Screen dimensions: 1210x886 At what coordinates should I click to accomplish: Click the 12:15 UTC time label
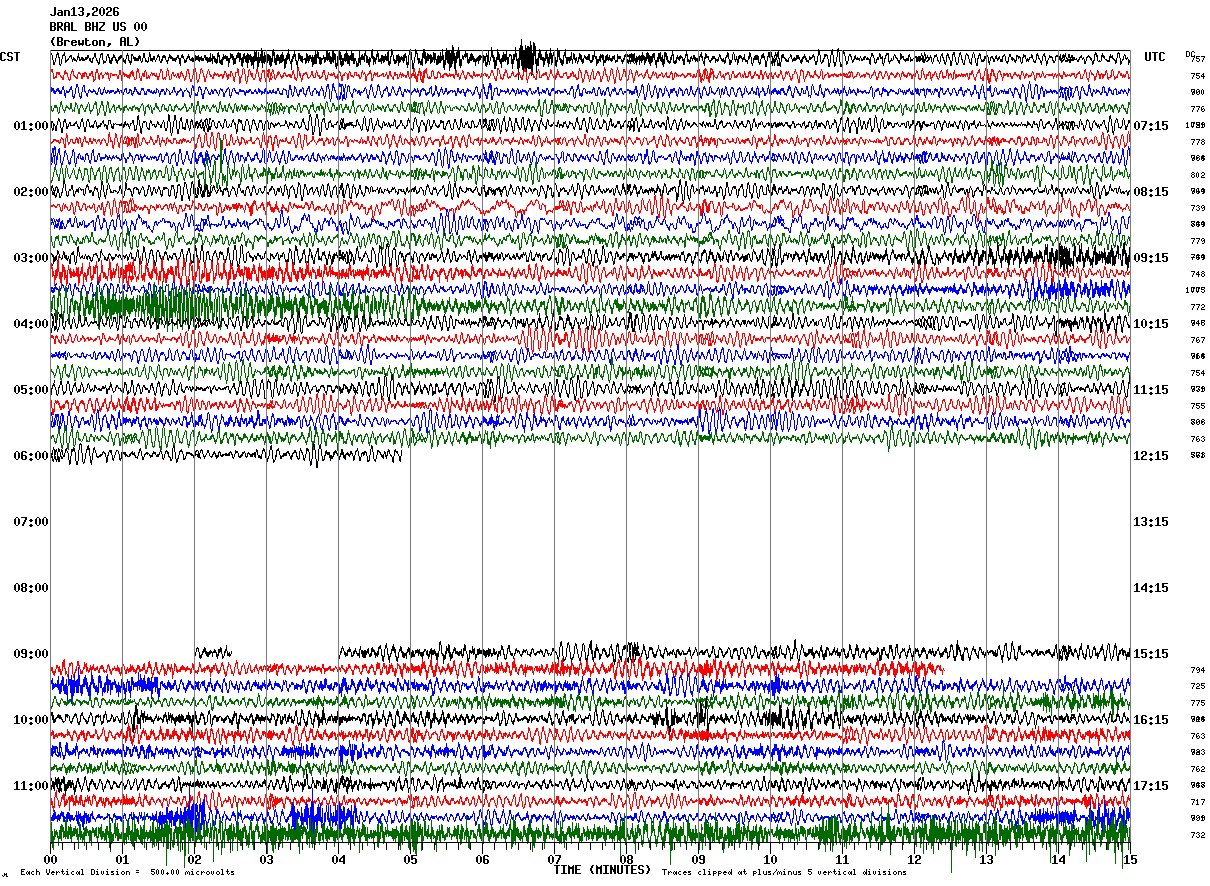(x=1151, y=456)
